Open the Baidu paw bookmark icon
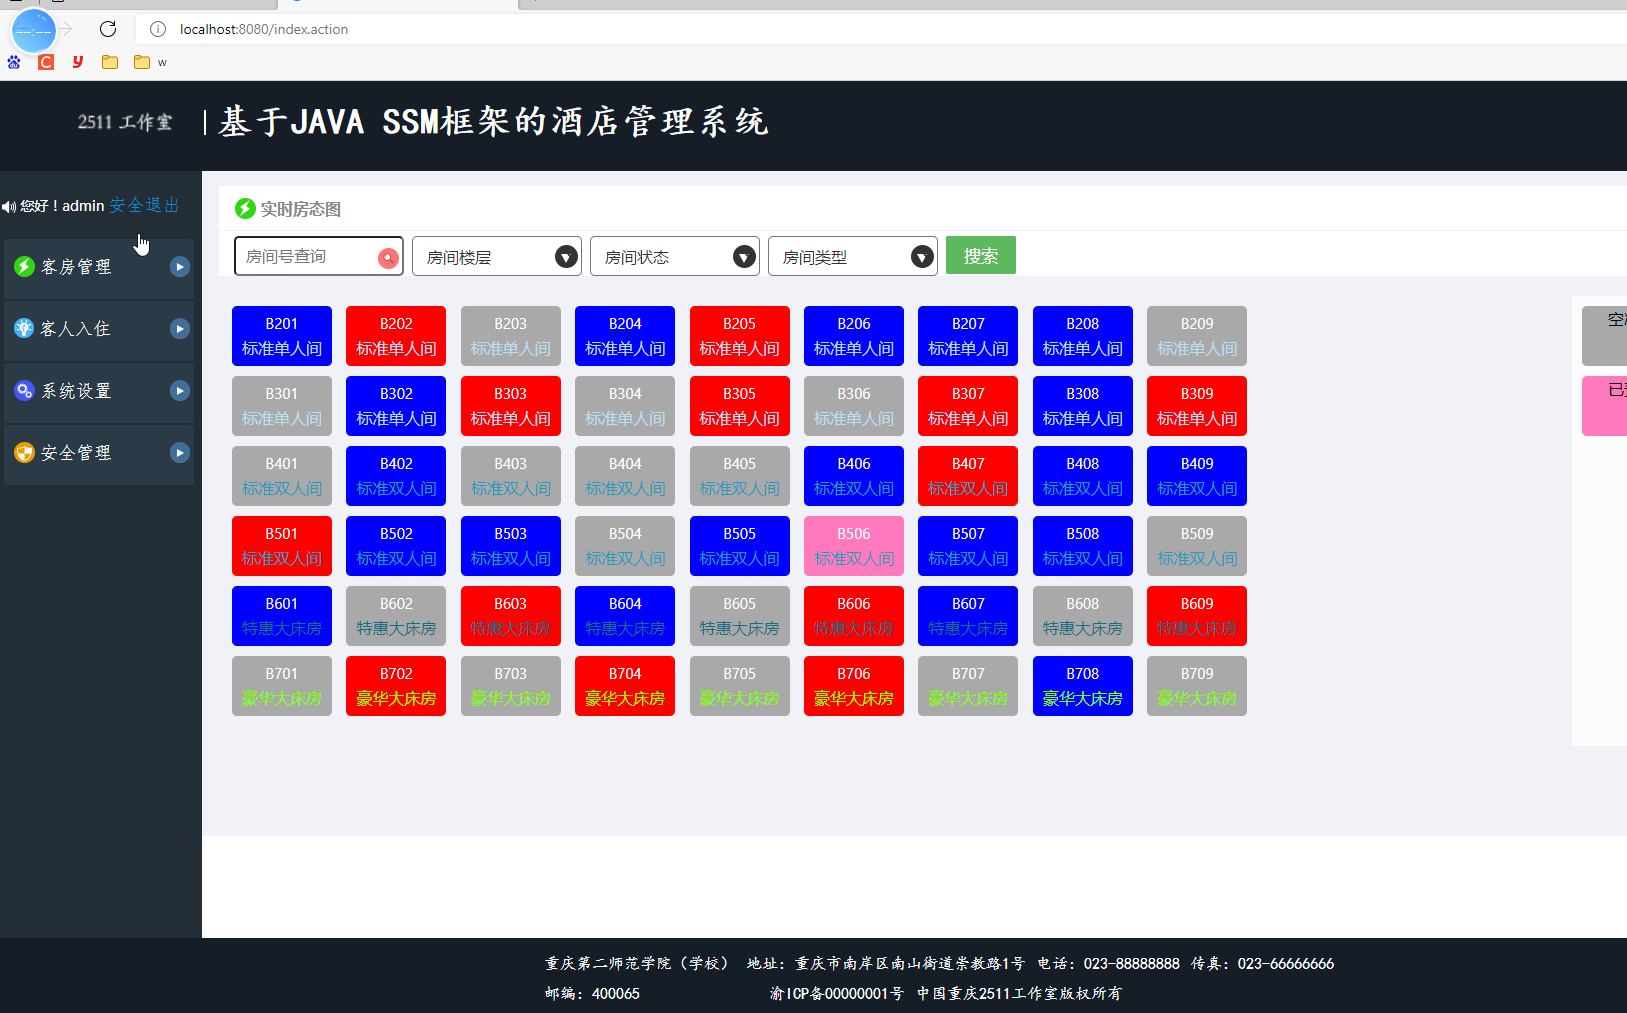This screenshot has width=1627, height=1013. 14,62
